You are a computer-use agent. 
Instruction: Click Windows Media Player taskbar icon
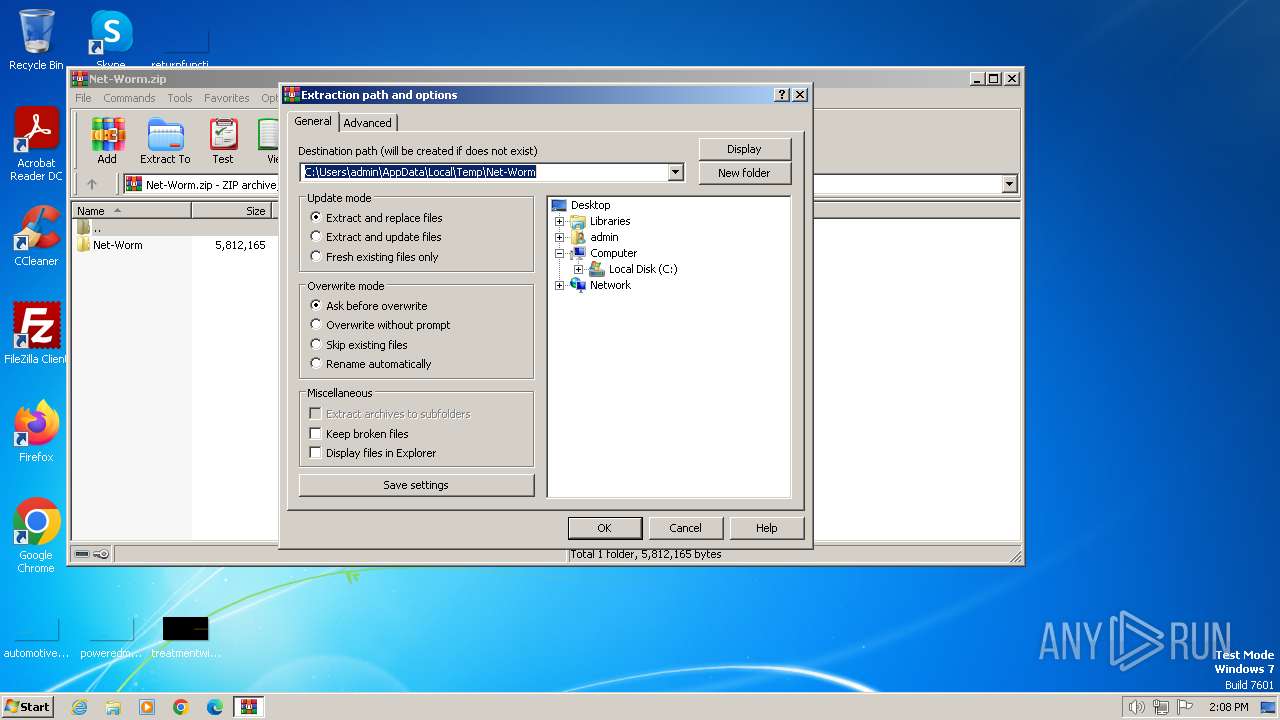(147, 707)
